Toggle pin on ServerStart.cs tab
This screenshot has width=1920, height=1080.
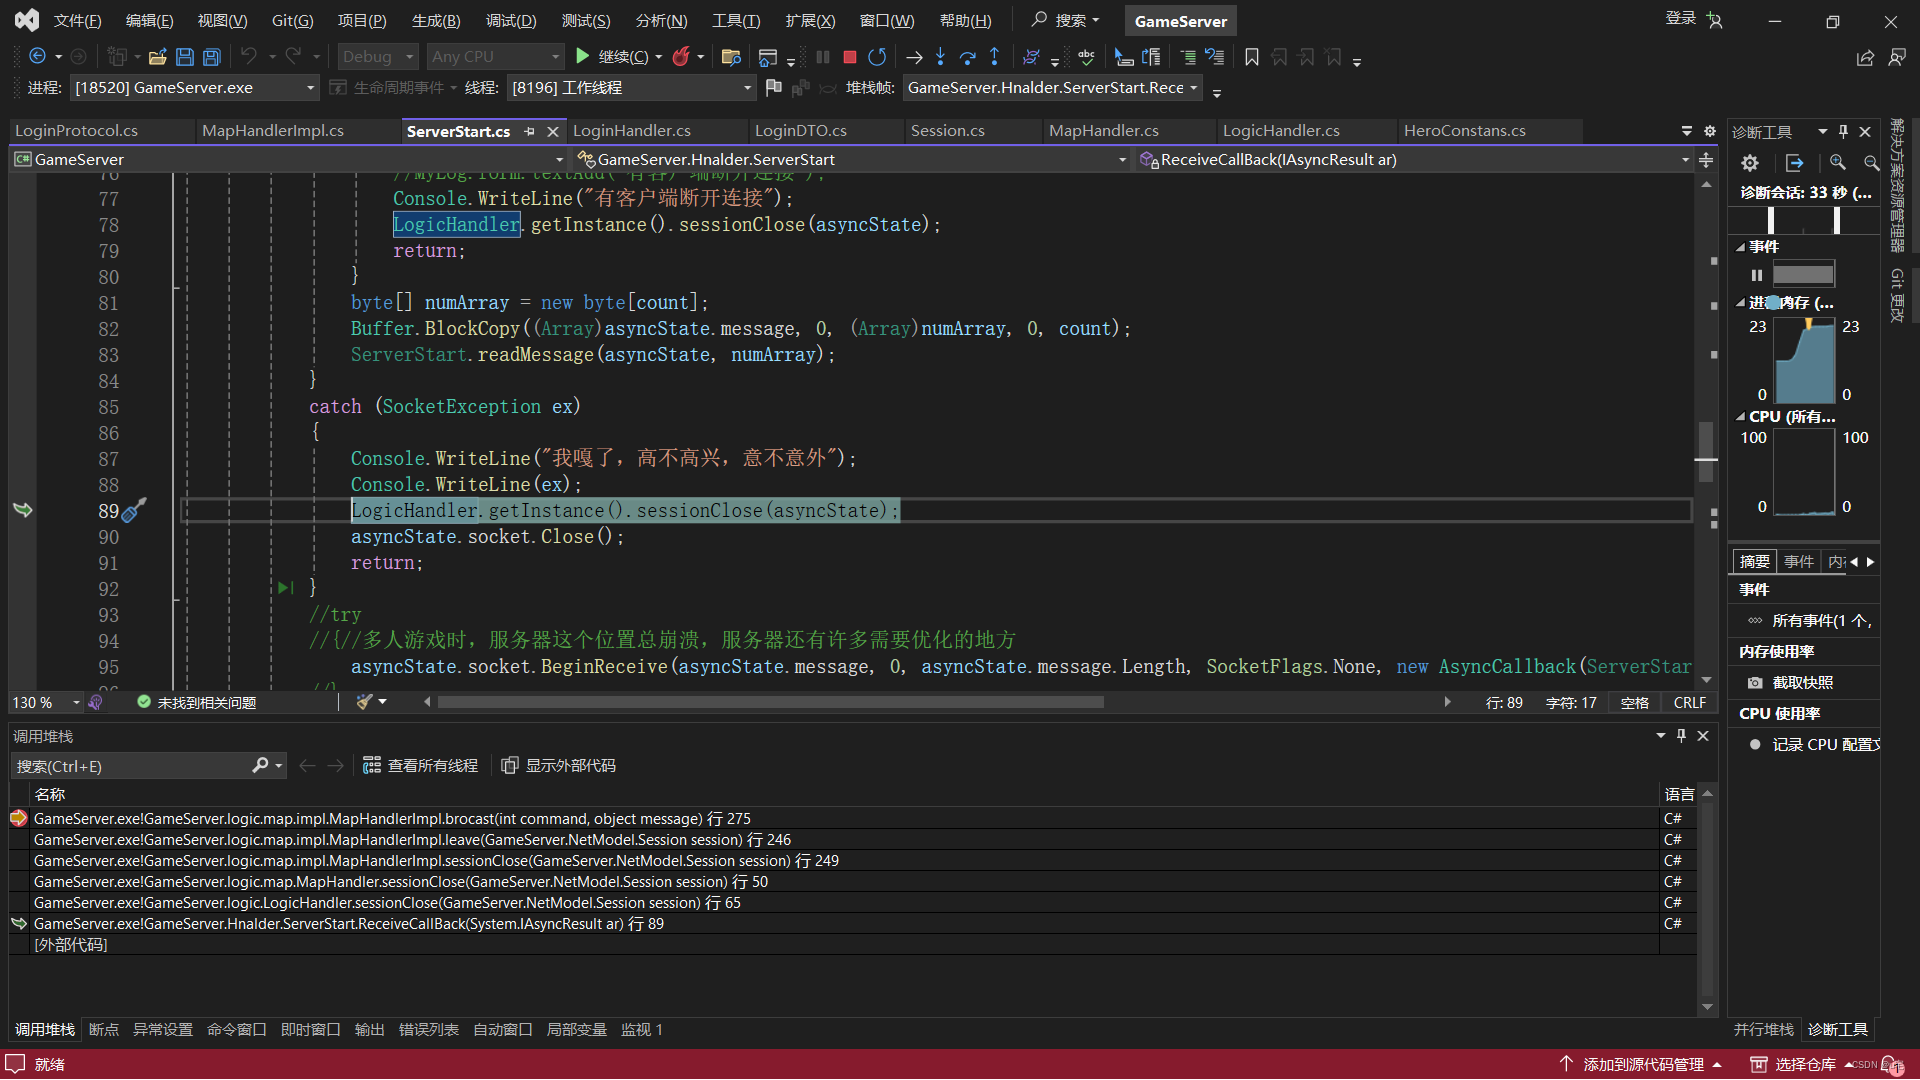point(529,132)
